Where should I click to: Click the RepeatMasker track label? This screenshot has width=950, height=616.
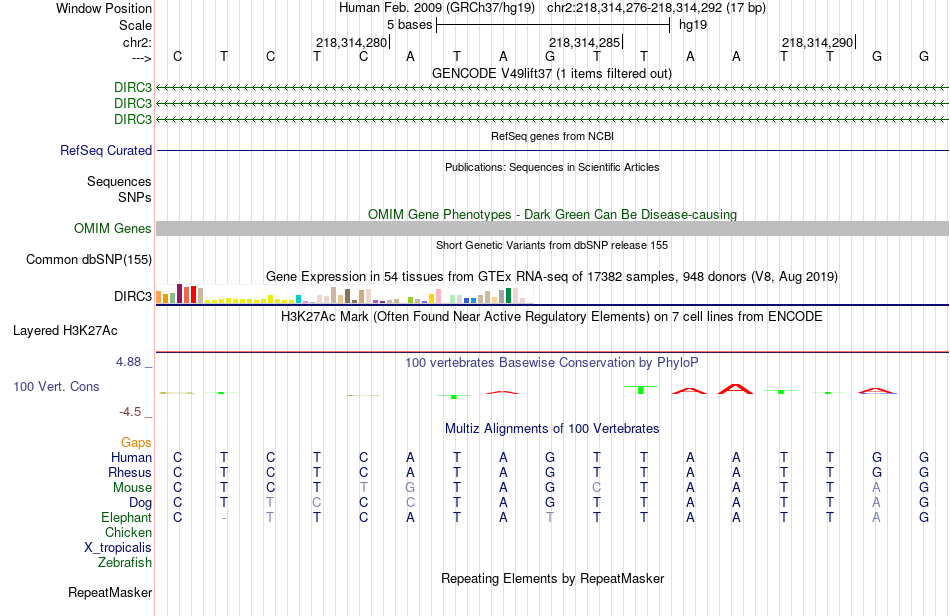[110, 592]
